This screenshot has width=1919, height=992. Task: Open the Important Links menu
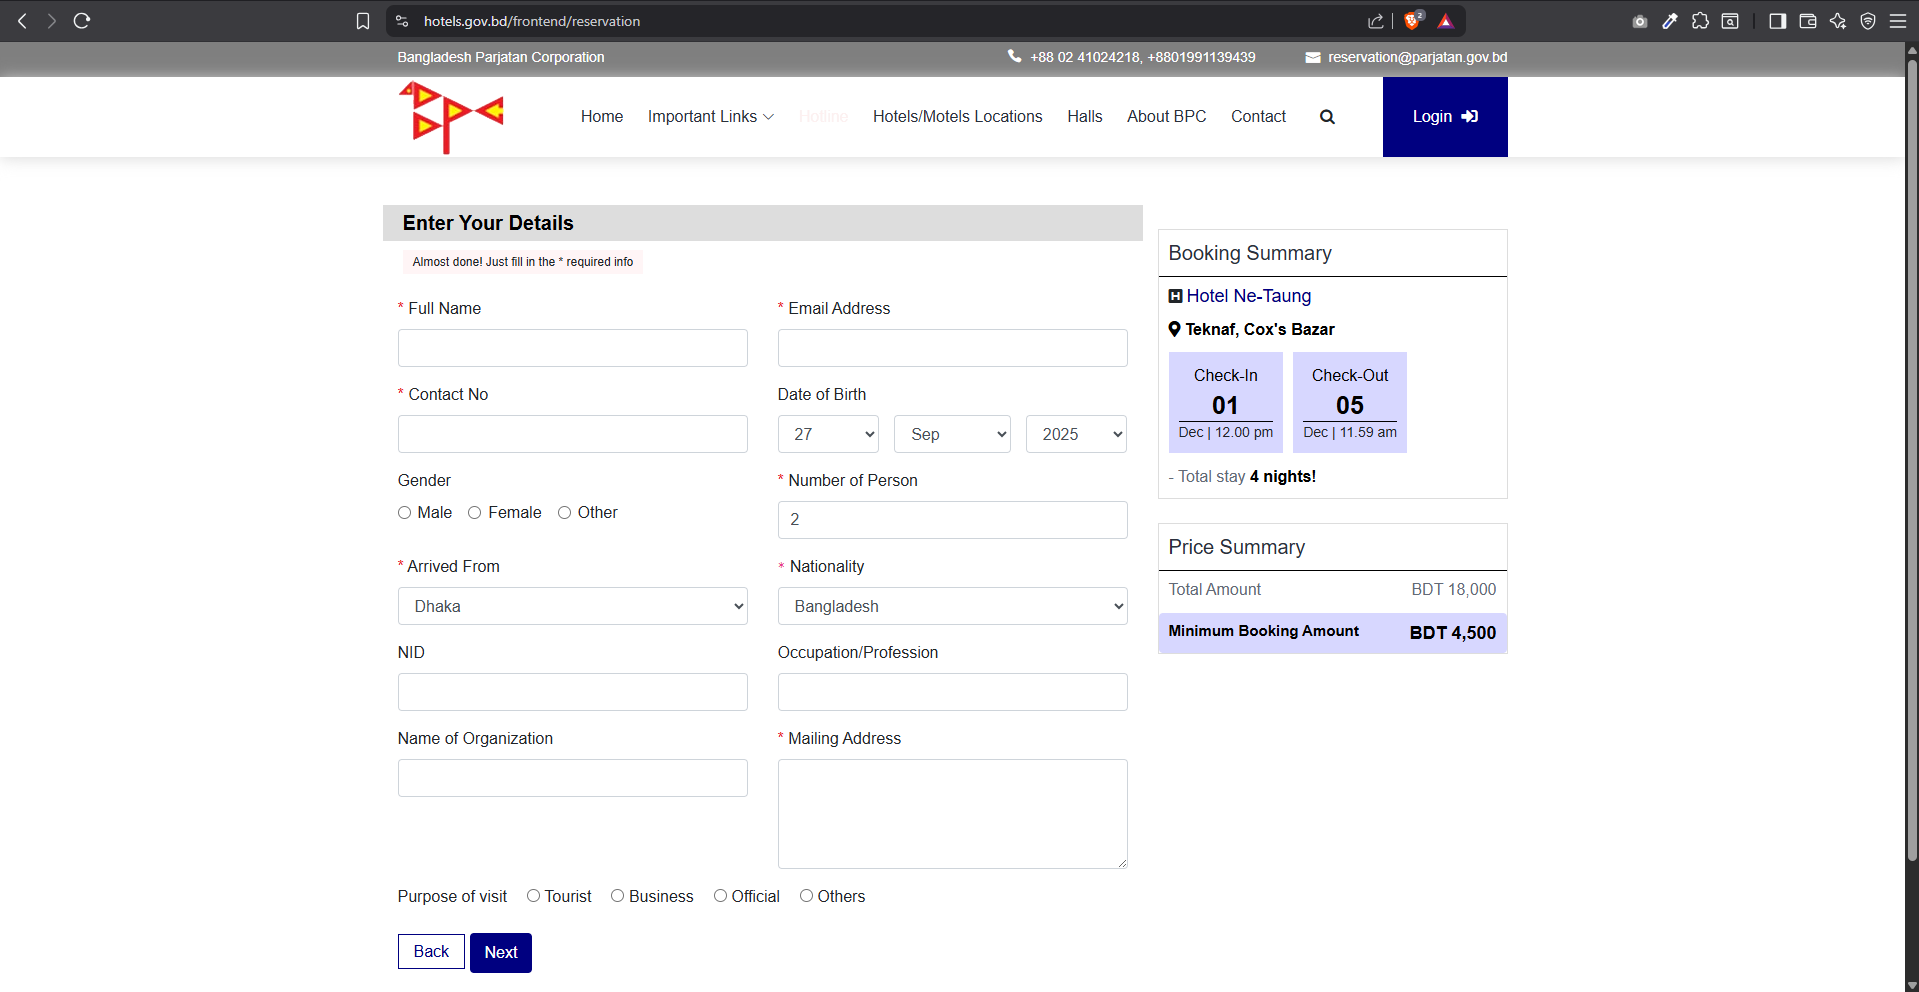(710, 117)
